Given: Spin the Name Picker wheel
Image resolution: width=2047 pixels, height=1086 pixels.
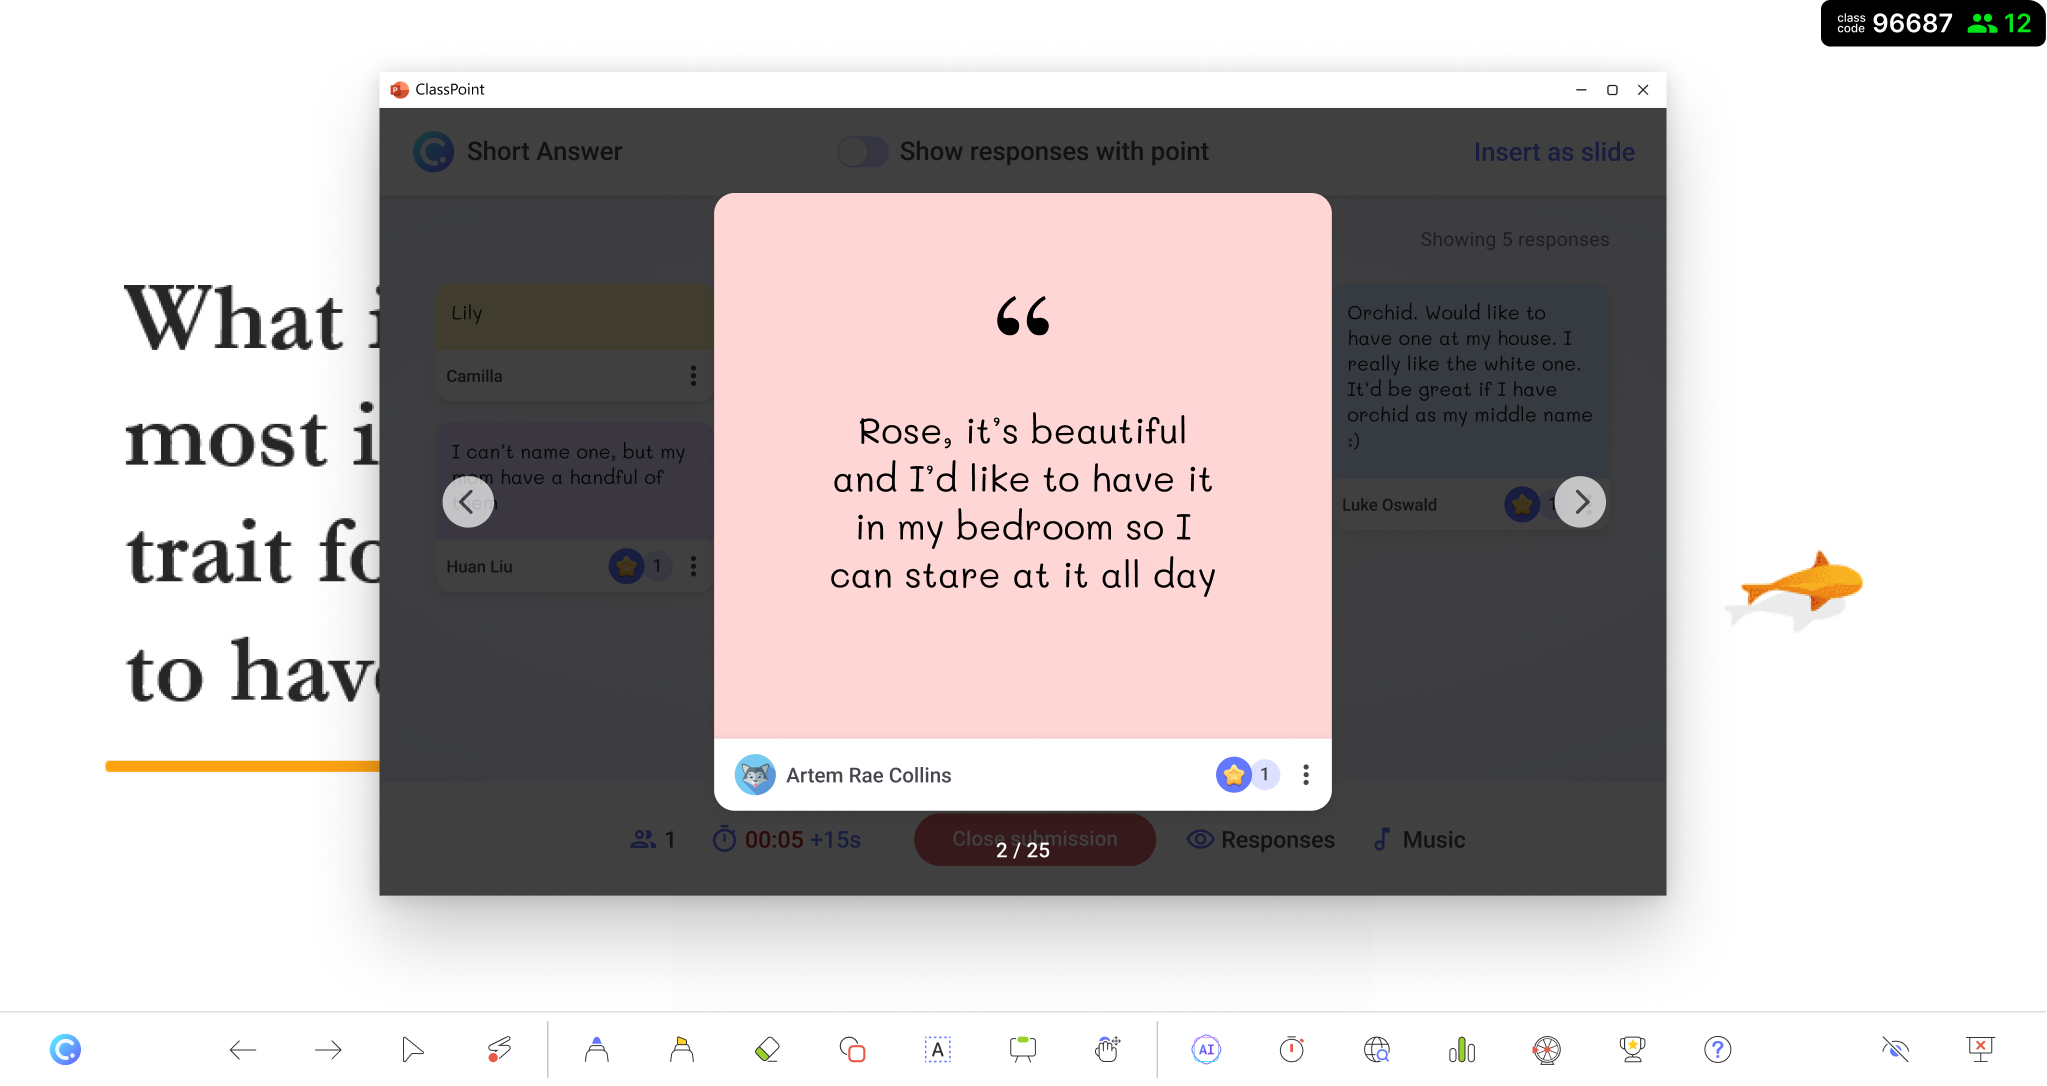Looking at the screenshot, I should pyautogui.click(x=1546, y=1049).
